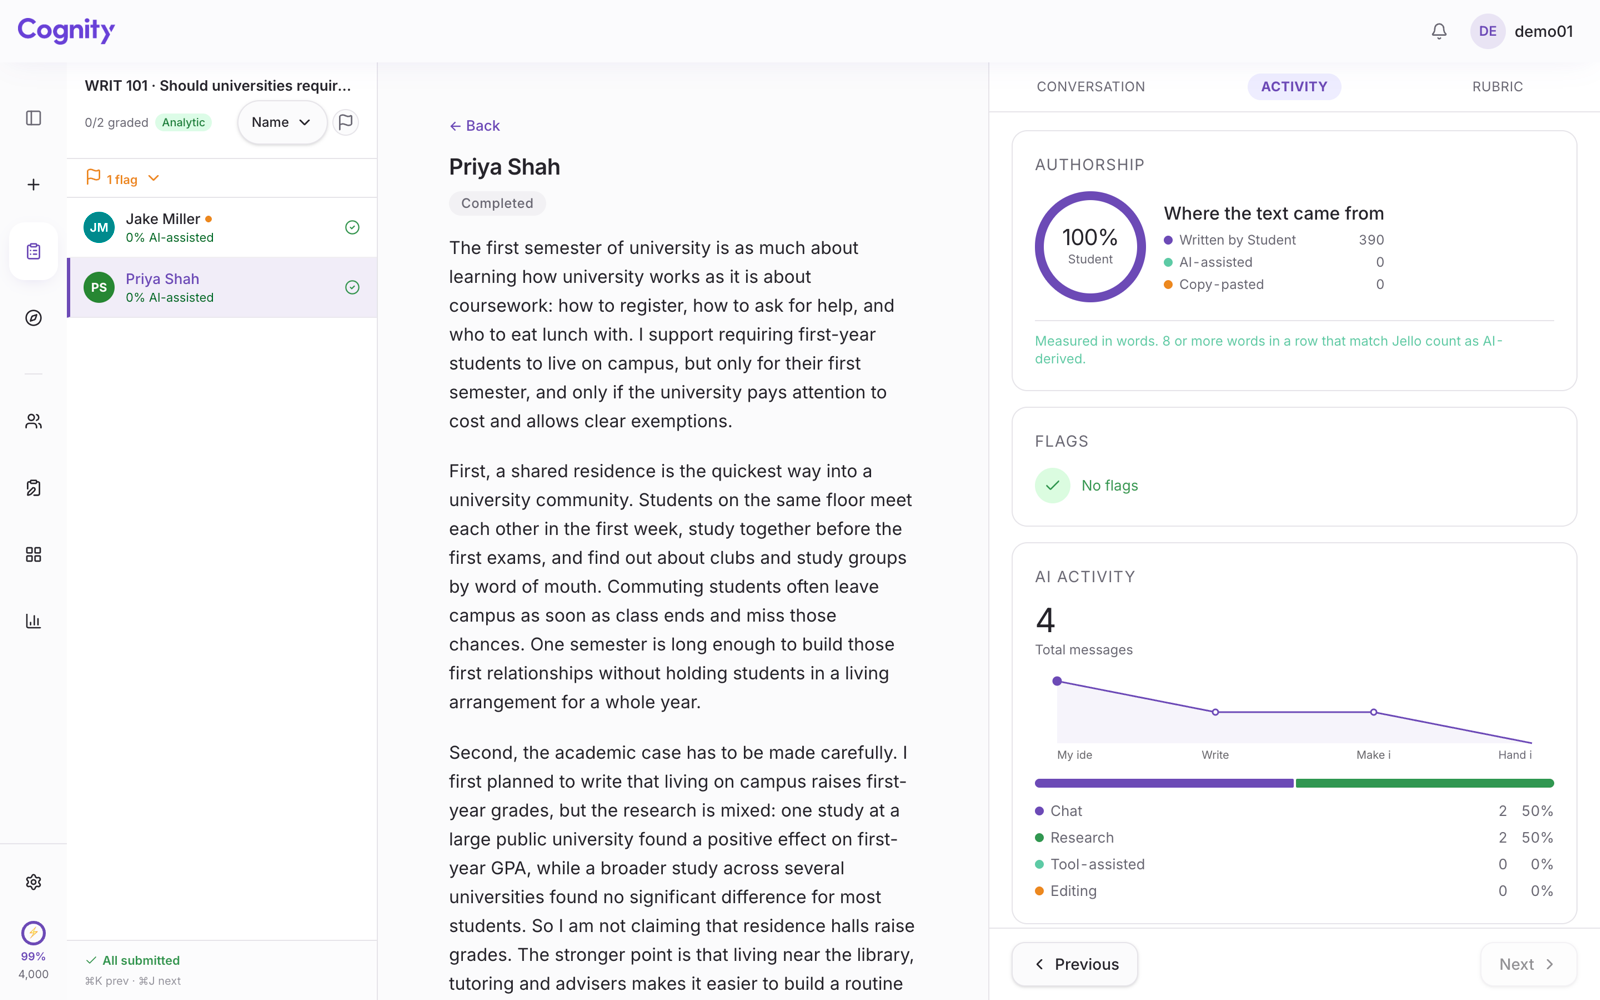Expand the 1 flag section
The height and width of the screenshot is (1000, 1600).
pos(122,178)
